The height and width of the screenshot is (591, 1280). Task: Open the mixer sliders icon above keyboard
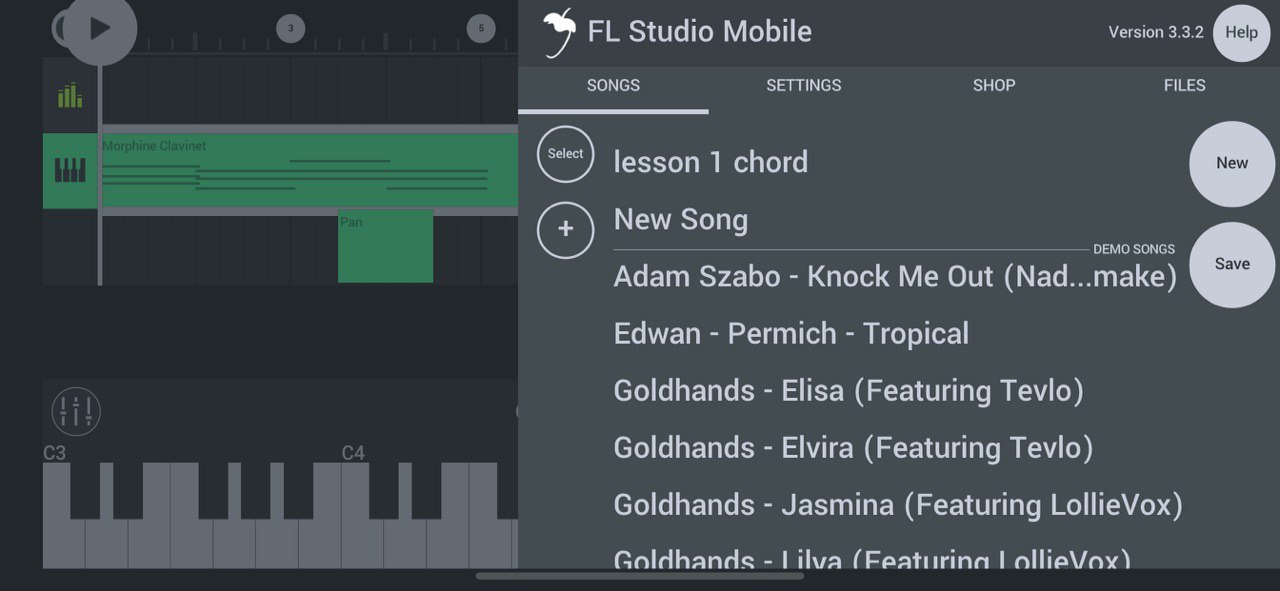click(x=76, y=411)
